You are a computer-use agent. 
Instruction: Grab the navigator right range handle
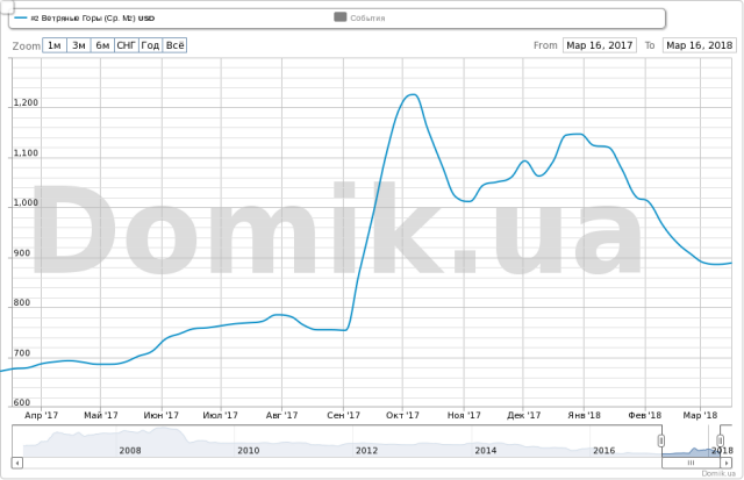point(720,441)
